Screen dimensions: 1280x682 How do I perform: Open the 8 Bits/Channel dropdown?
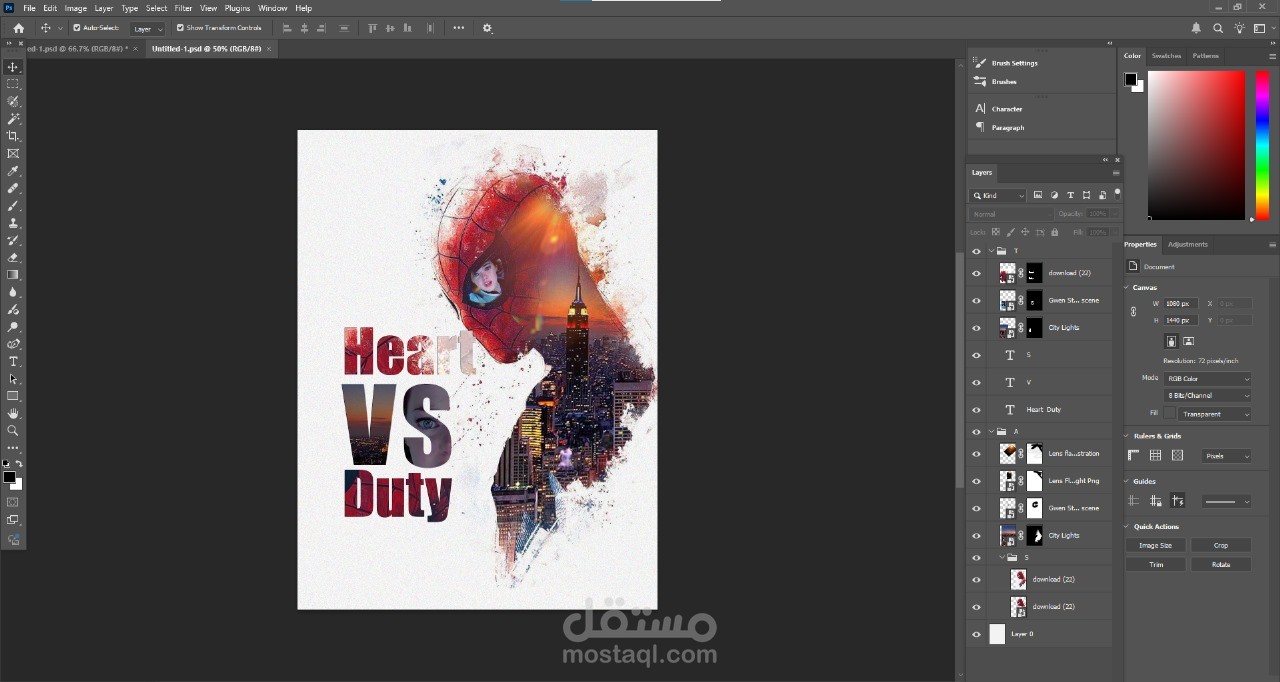coord(1208,396)
